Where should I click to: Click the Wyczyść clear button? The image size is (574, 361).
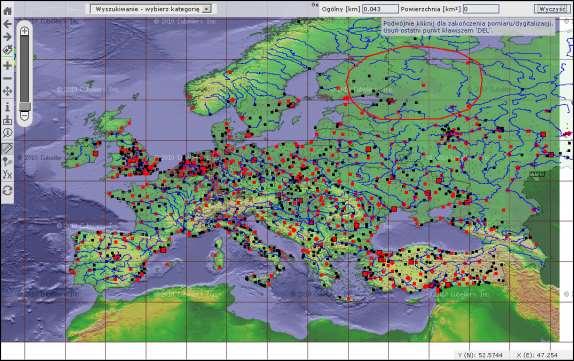[x=551, y=9]
